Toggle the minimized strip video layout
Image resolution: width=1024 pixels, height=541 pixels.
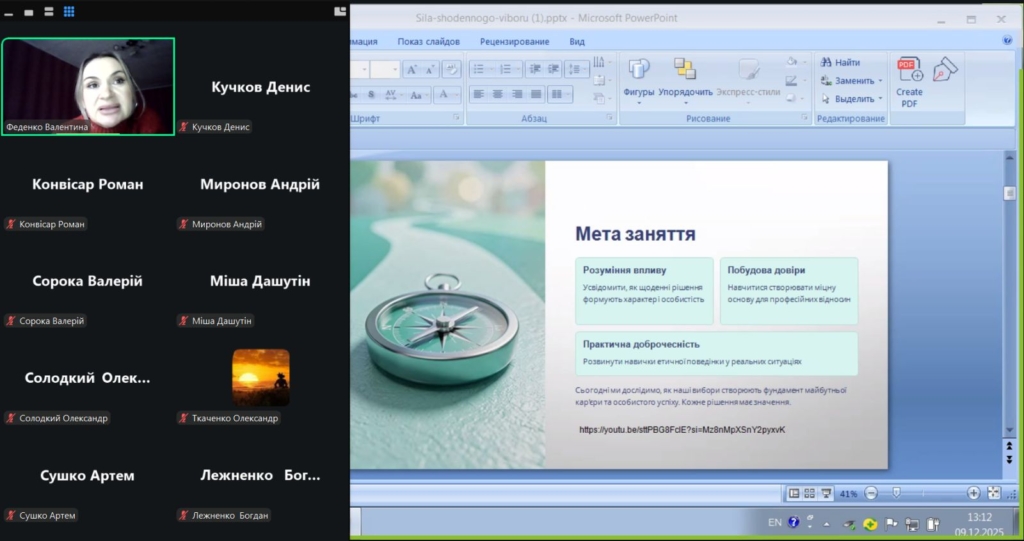(10, 12)
